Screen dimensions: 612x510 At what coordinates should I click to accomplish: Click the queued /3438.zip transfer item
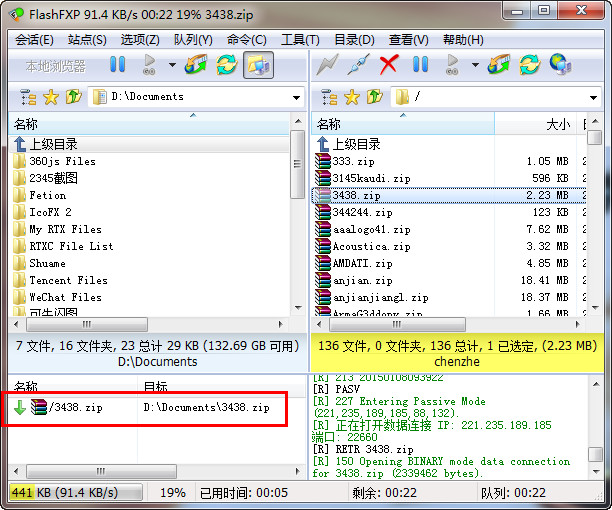[x=75, y=407]
